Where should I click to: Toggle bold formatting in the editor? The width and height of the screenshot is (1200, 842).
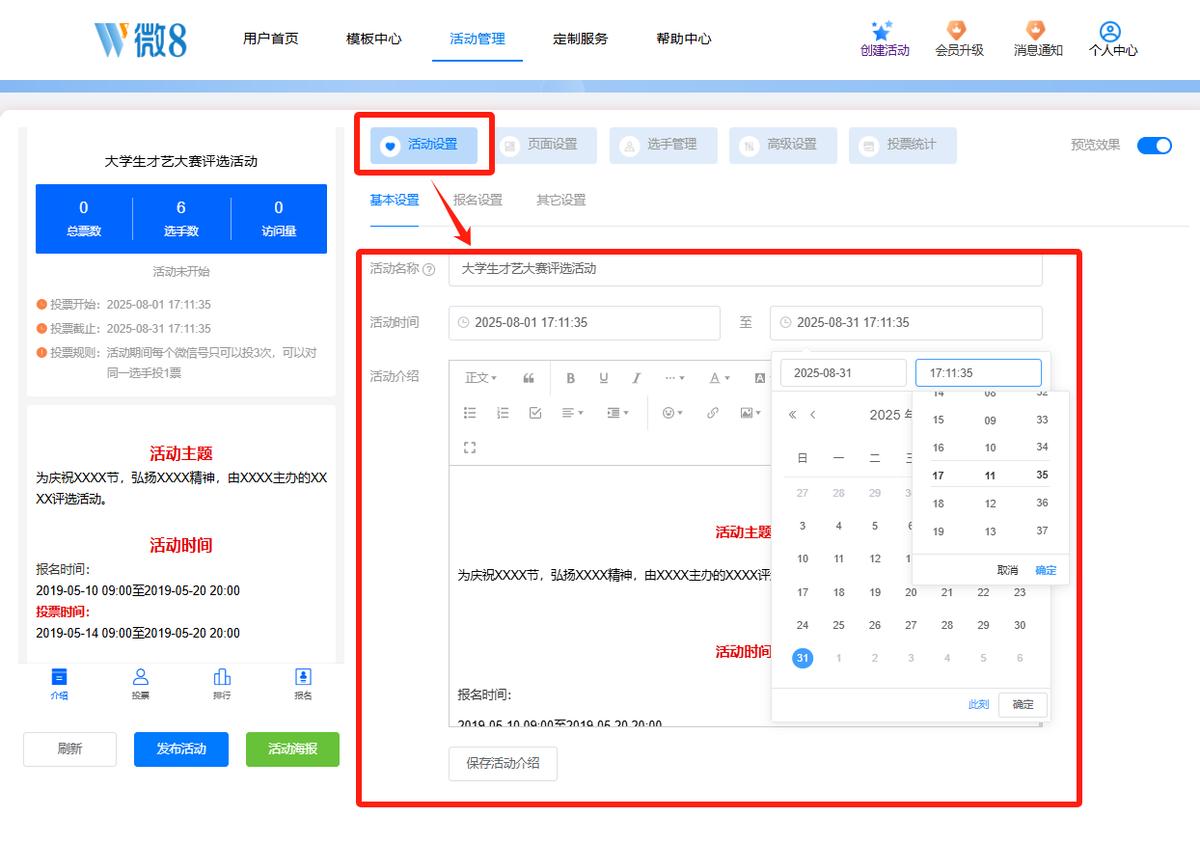[571, 378]
